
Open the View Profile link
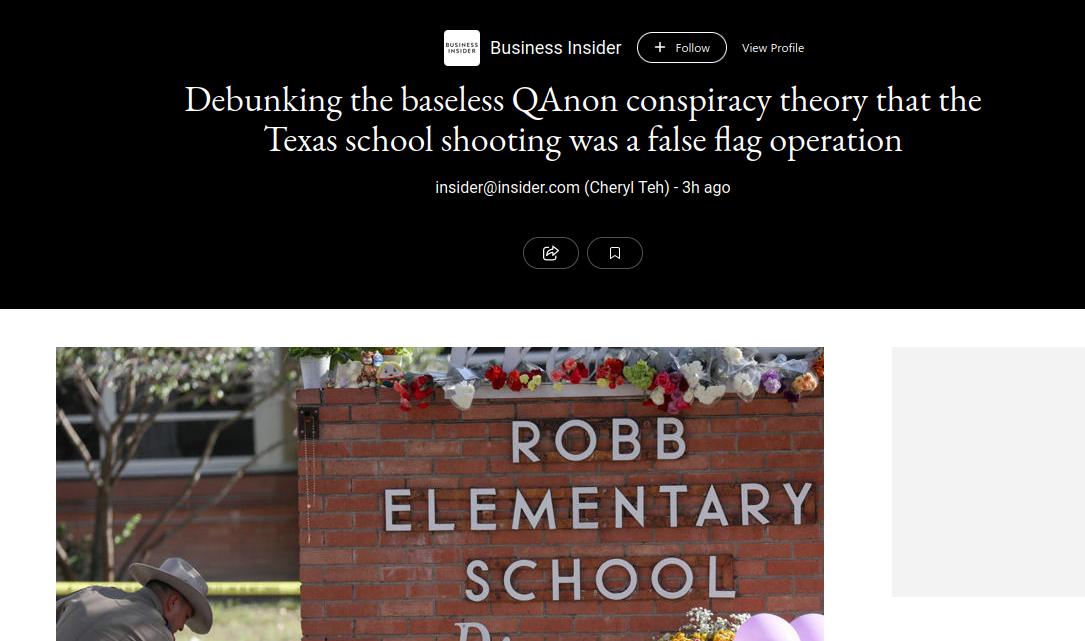[773, 48]
